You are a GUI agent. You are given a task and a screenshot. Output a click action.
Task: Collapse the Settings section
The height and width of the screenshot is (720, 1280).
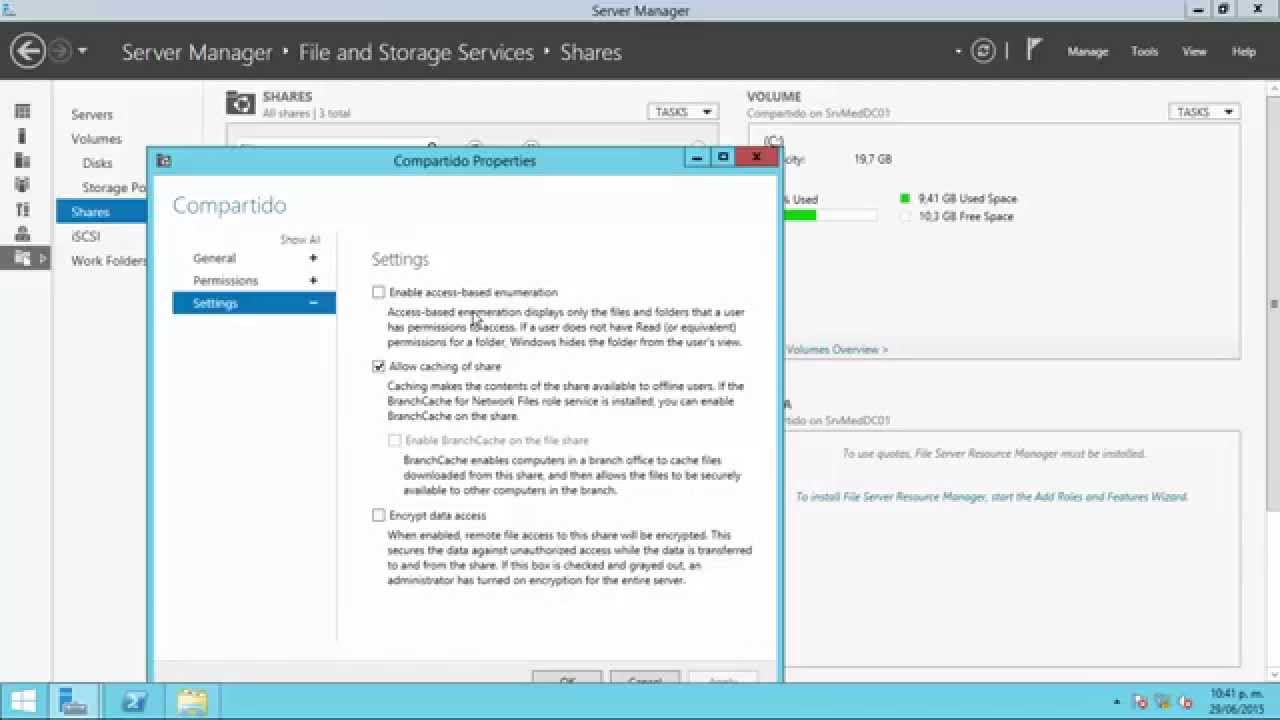click(313, 303)
